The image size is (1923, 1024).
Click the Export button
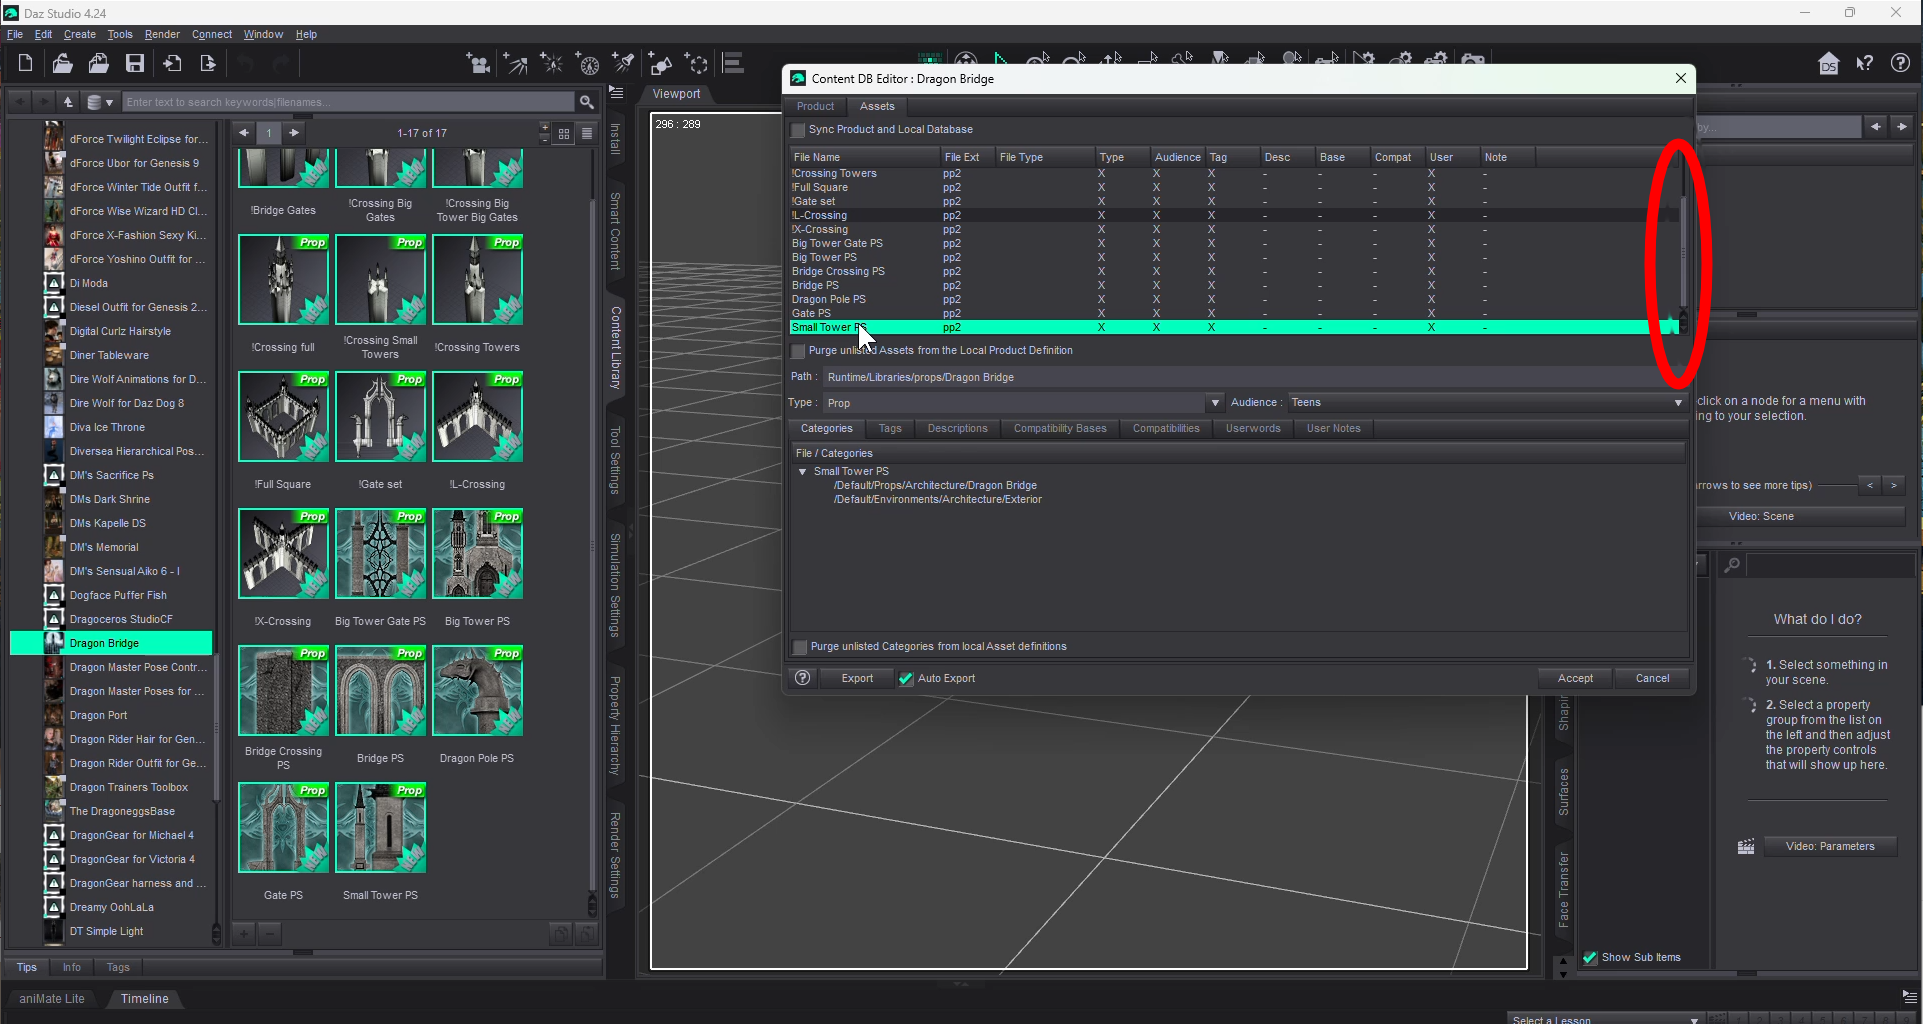point(857,678)
